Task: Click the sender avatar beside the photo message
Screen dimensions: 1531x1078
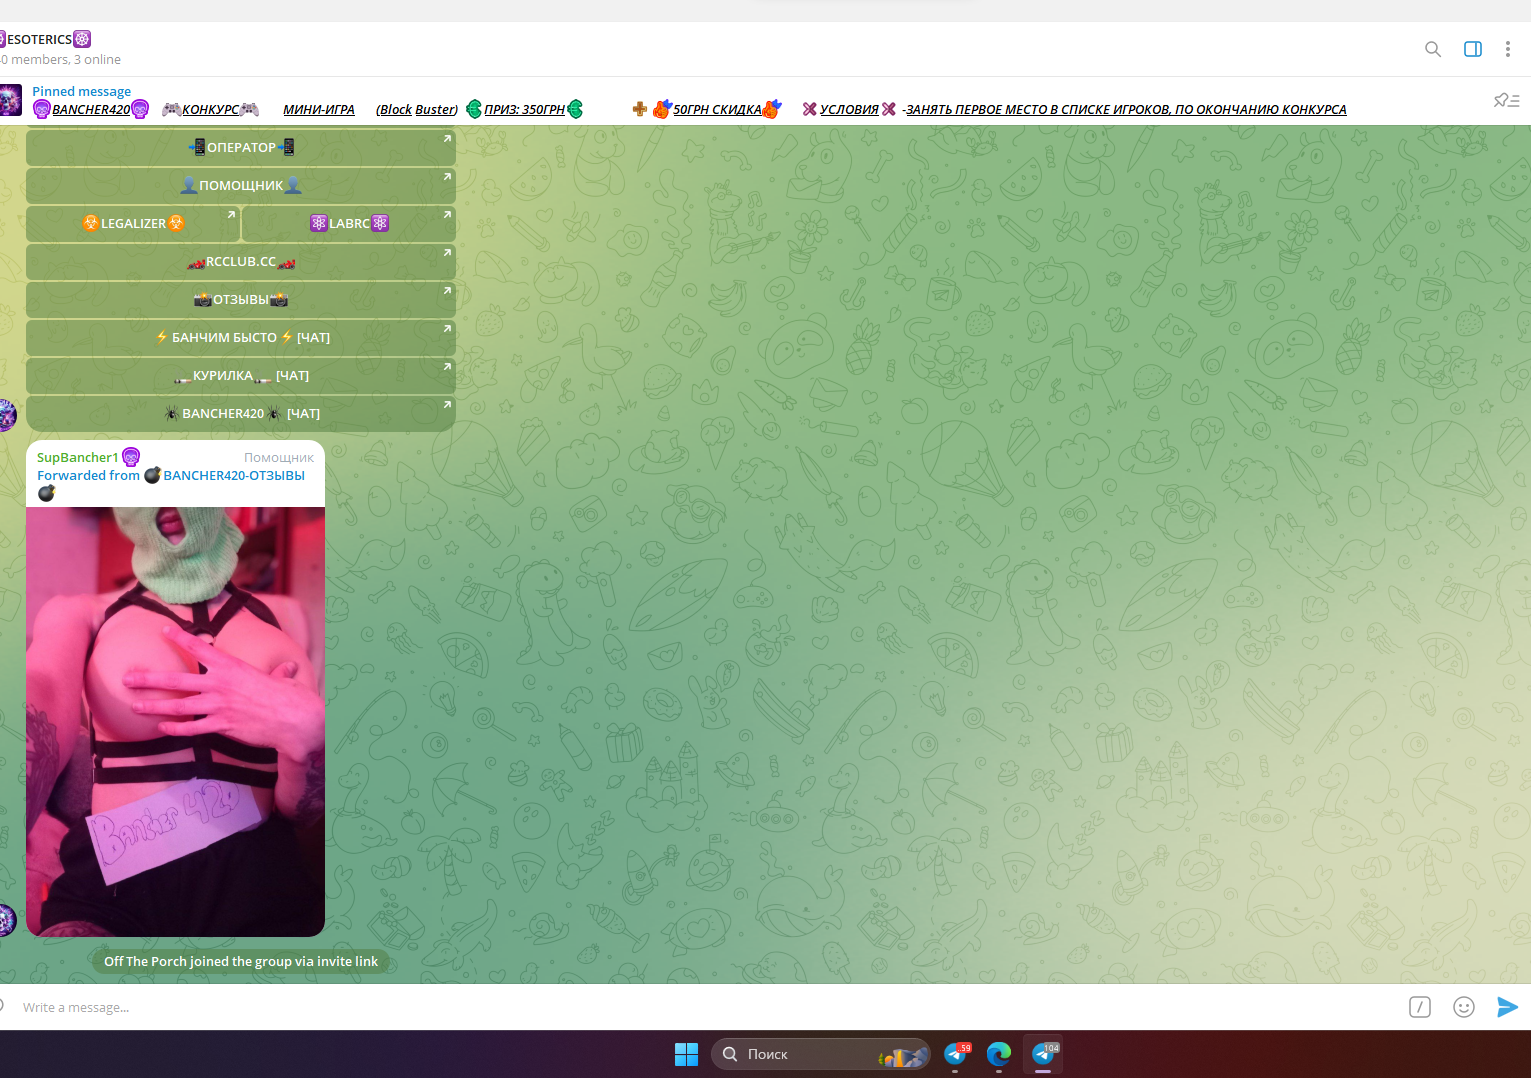Action: [7, 920]
